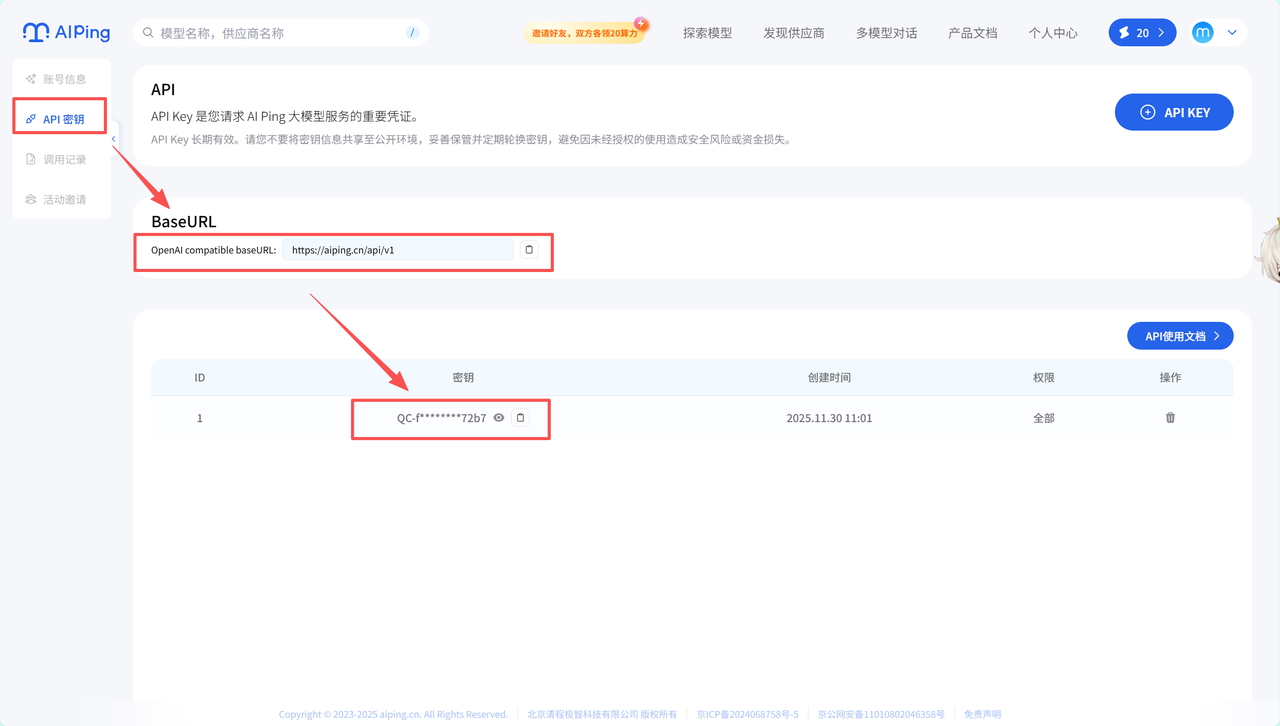The height and width of the screenshot is (726, 1280).
Task: Click the masked key QC-f********72b7
Action: (441, 418)
